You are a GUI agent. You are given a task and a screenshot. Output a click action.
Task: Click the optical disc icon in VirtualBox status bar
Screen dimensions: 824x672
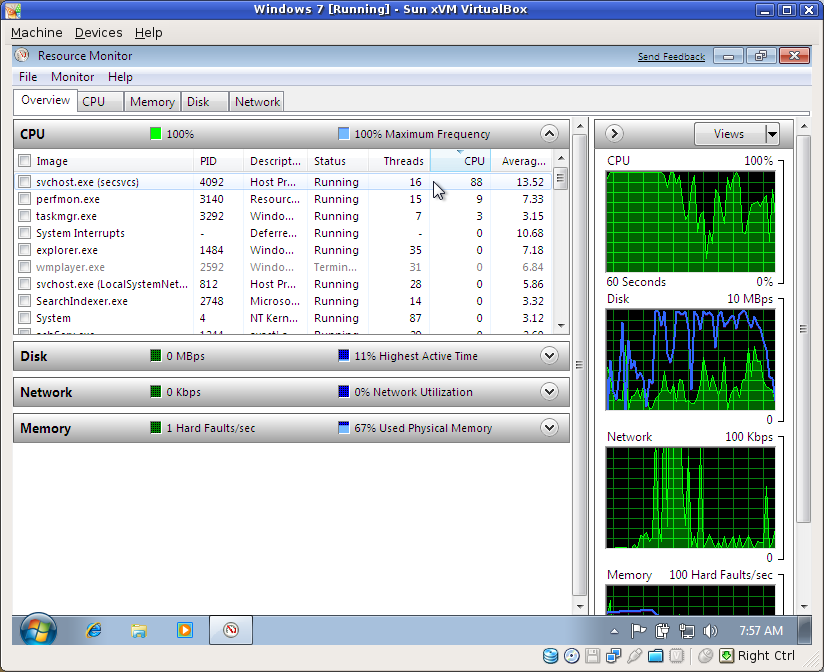[x=572, y=655]
